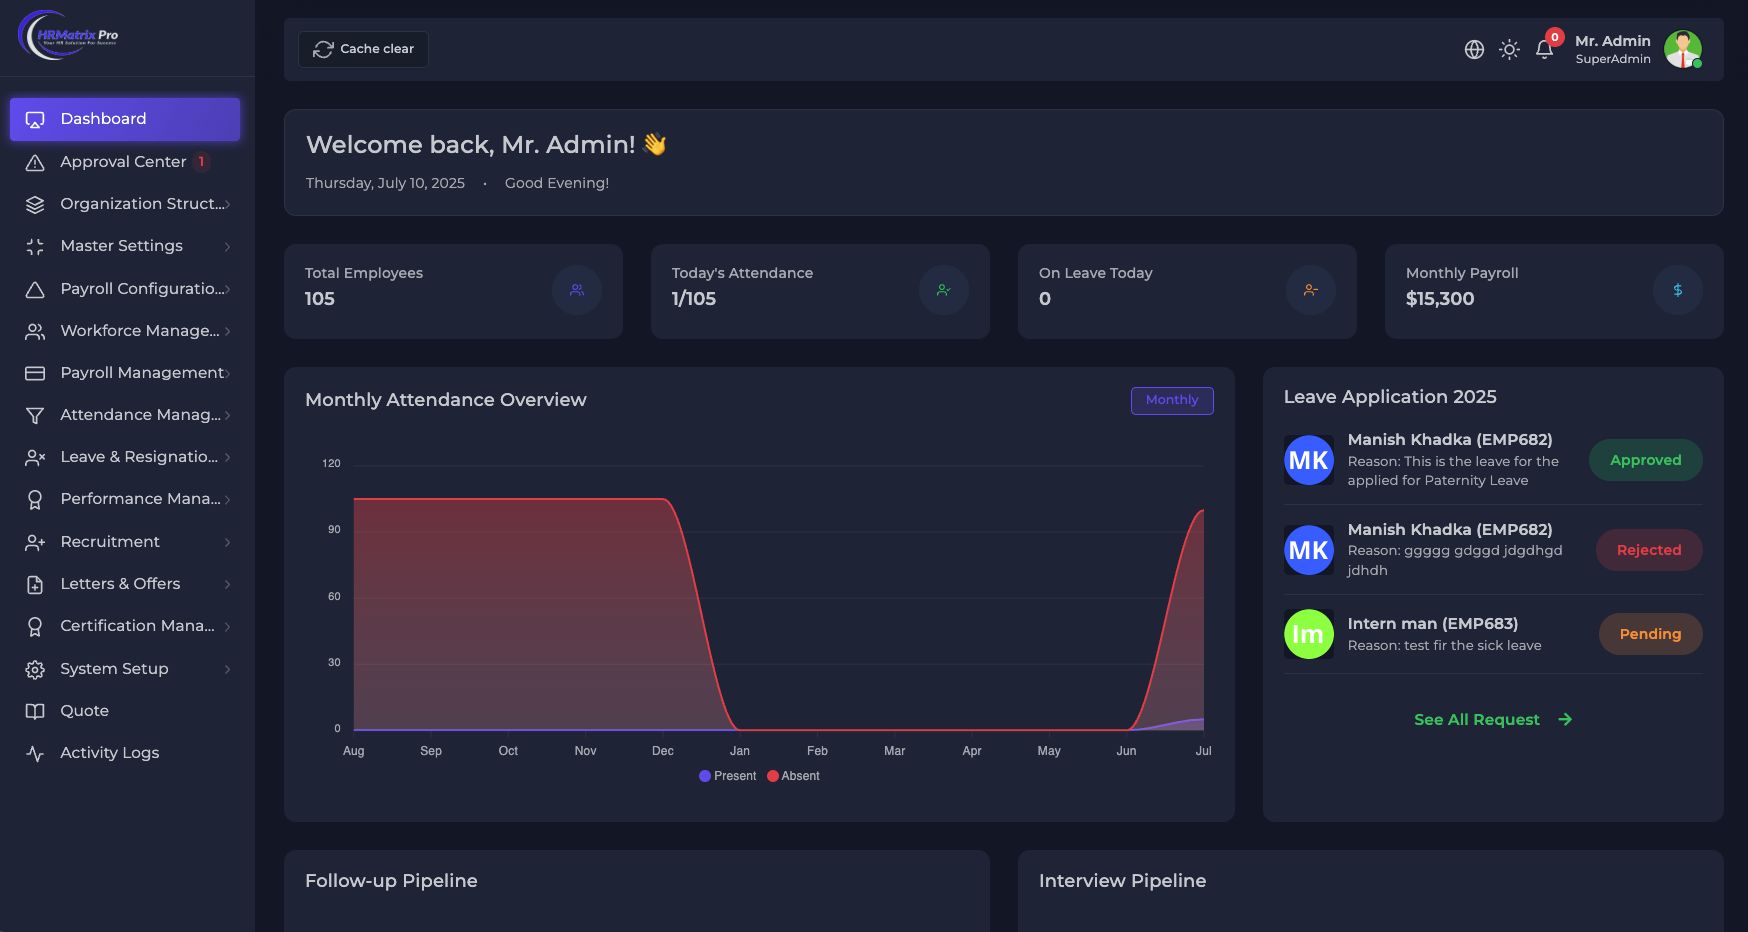Toggle the Present series in chart legend
Image resolution: width=1748 pixels, height=932 pixels.
(x=728, y=776)
